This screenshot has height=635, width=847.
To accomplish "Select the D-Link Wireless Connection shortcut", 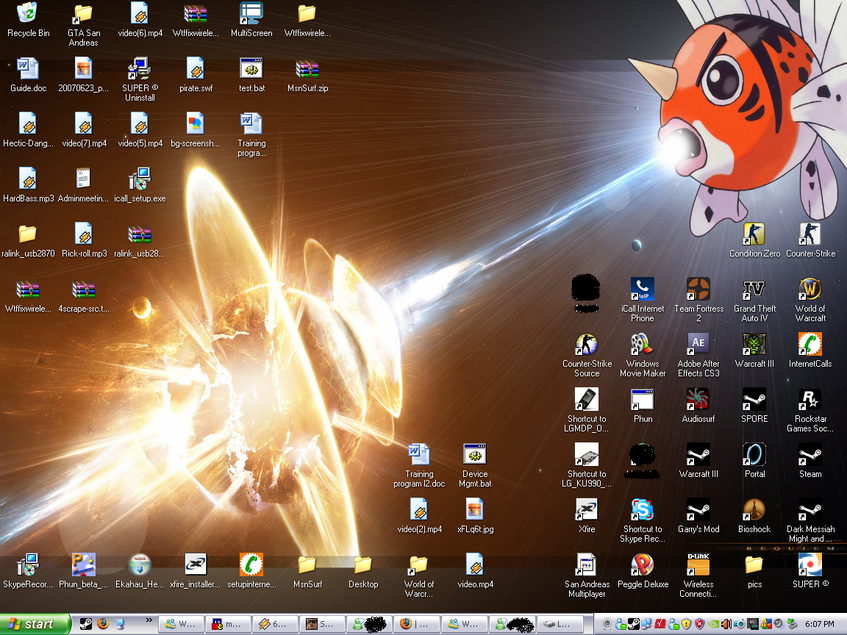I will pyautogui.click(x=698, y=575).
